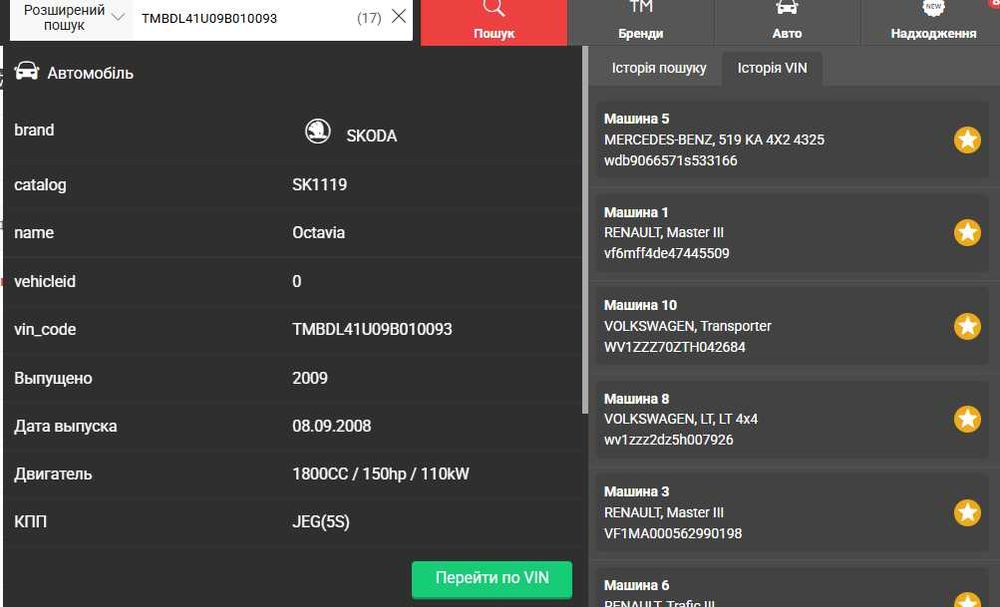Screen dimensions: 1000x607
Task: Click the (17) character counter
Action: click(x=369, y=18)
